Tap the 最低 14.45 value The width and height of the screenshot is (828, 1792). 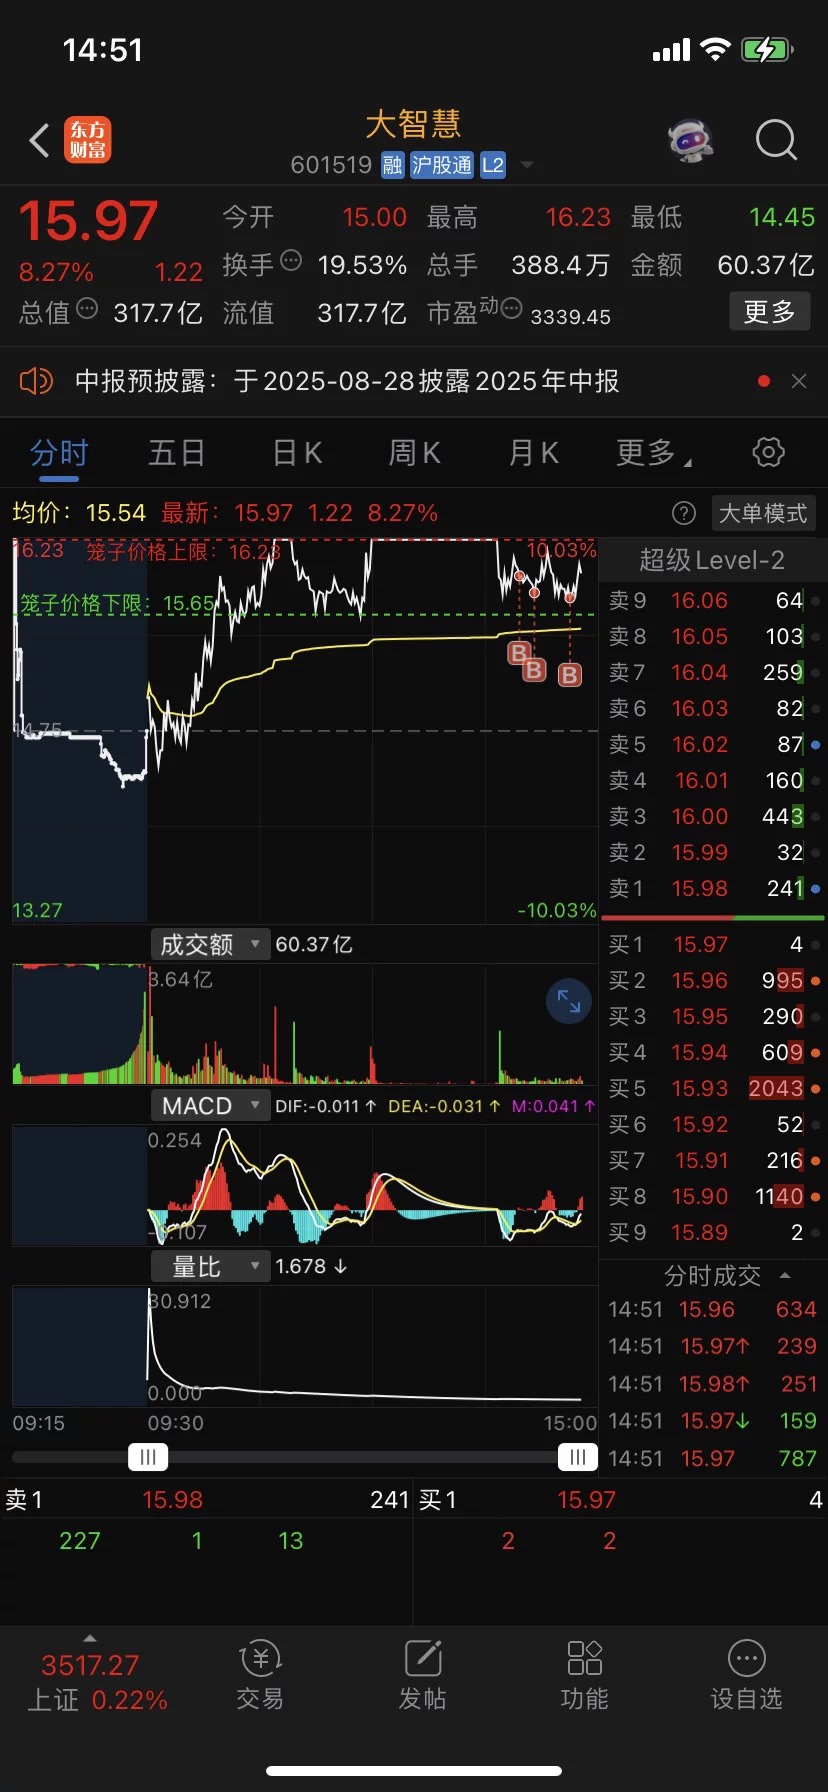782,217
